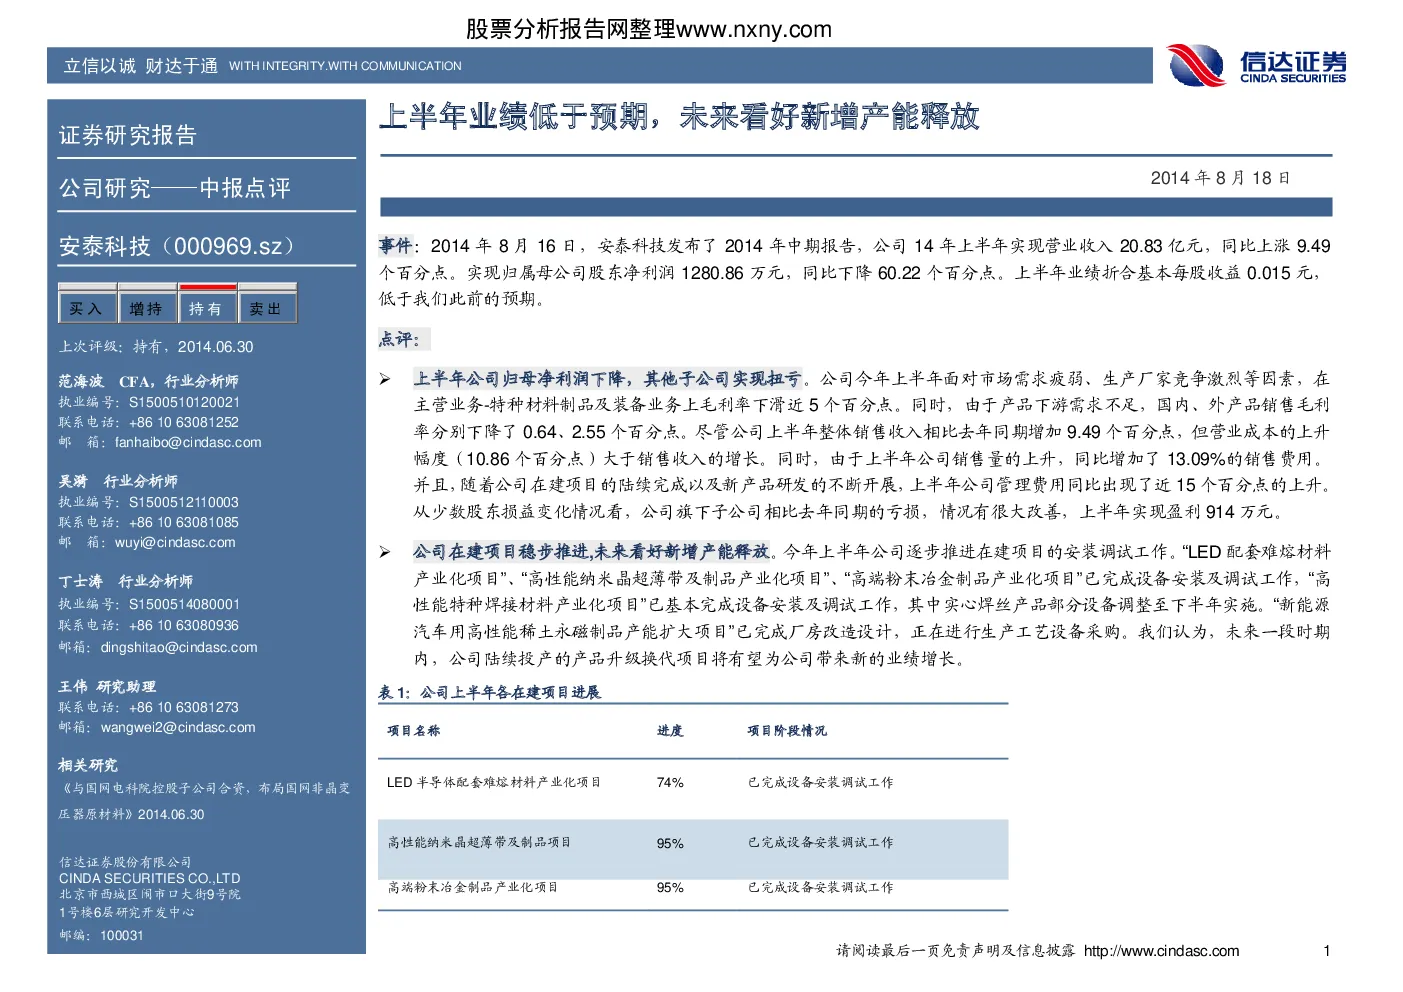Click license number S1500514080001
This screenshot has width=1403, height=992.
click(x=184, y=604)
